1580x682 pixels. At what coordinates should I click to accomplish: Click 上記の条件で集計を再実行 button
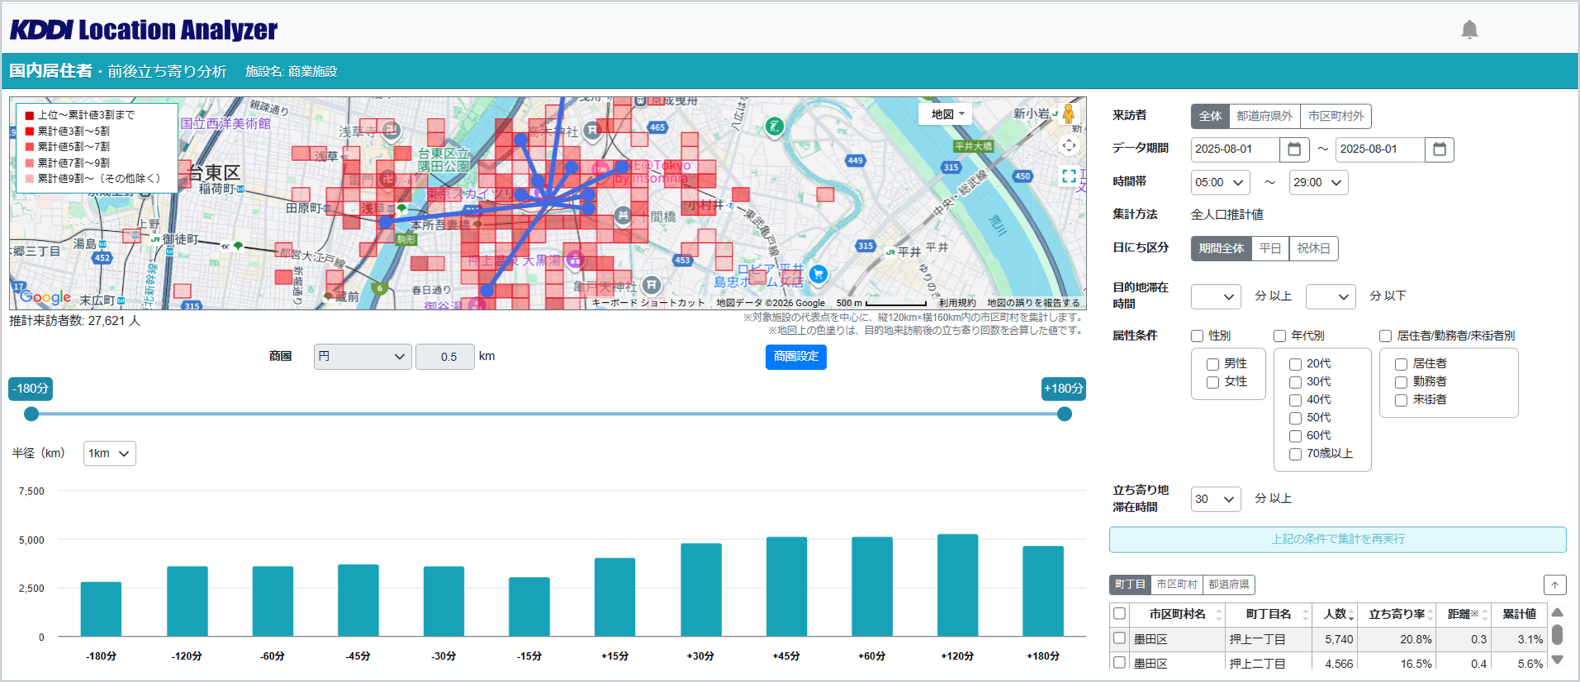point(1337,539)
